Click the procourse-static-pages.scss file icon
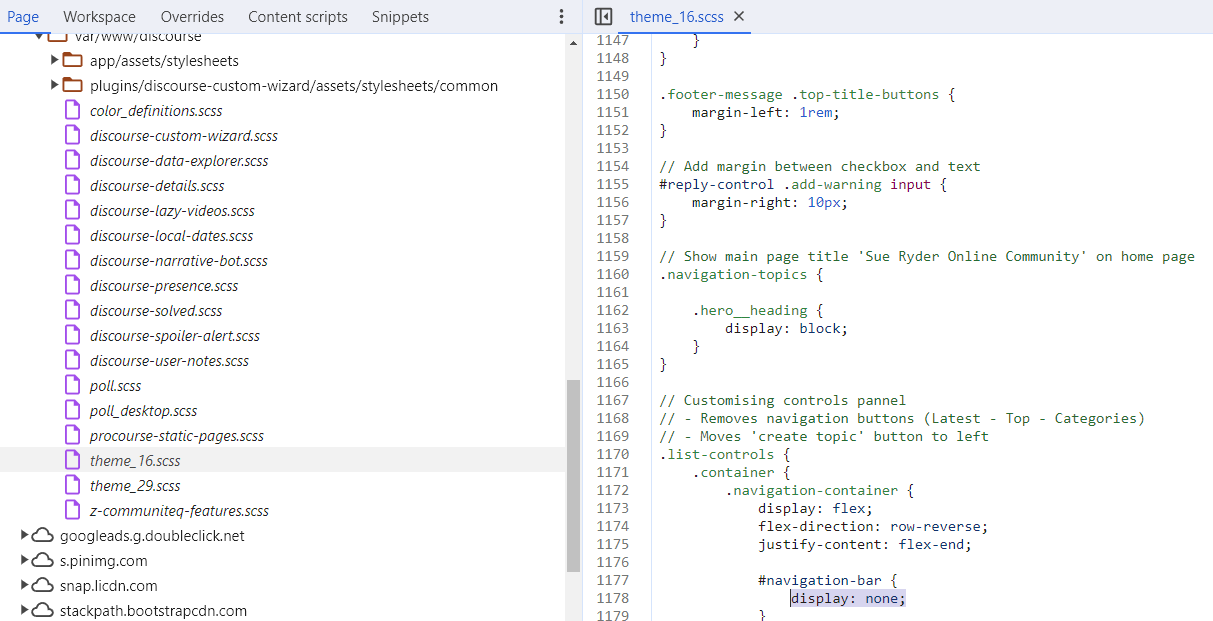Viewport: 1213px width, 621px height. point(71,435)
